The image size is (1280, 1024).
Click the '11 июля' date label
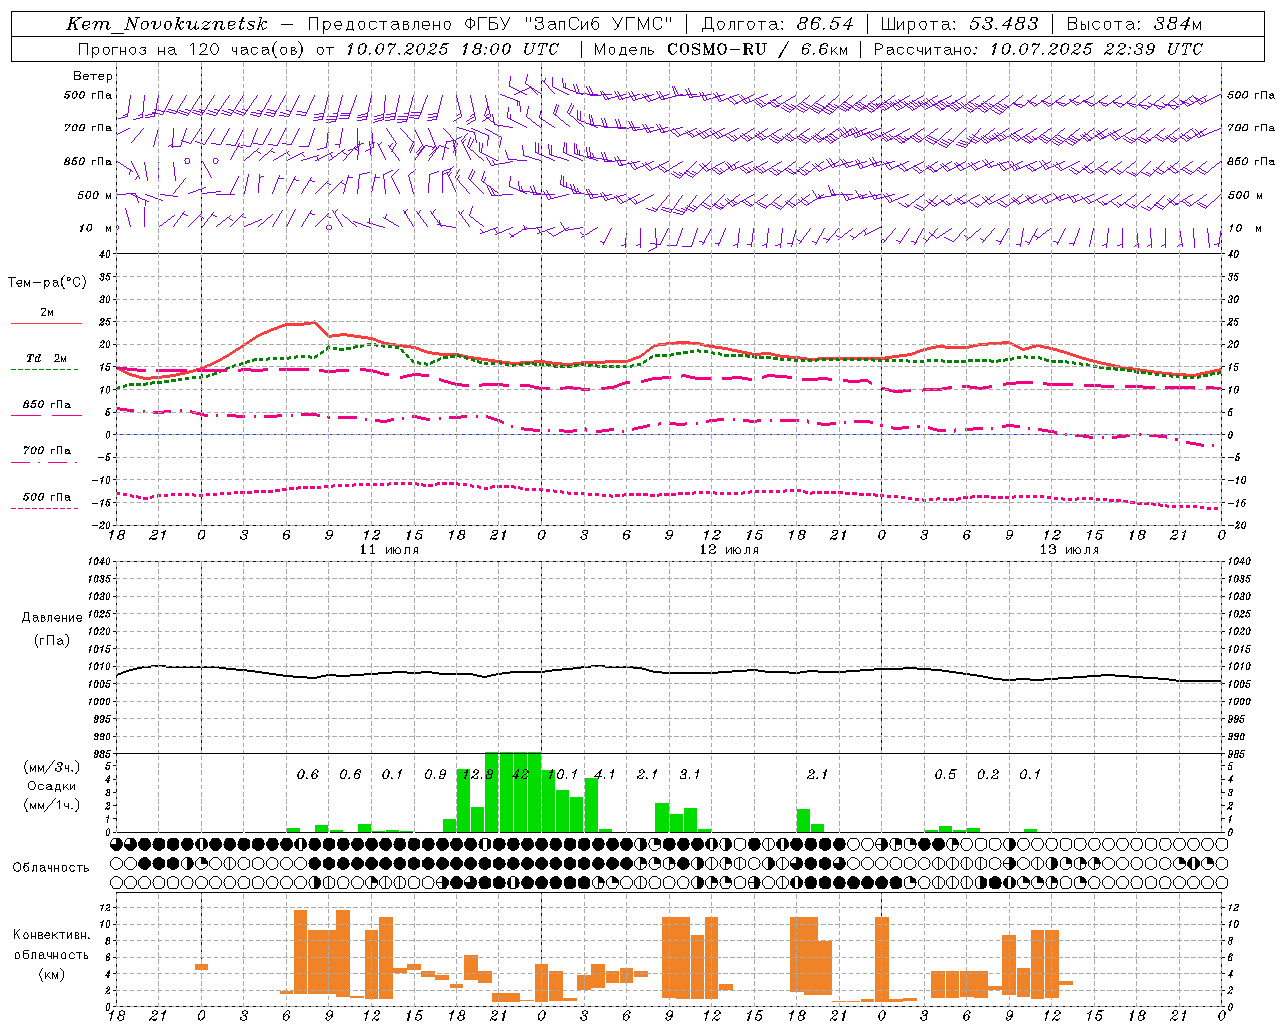pos(389,550)
